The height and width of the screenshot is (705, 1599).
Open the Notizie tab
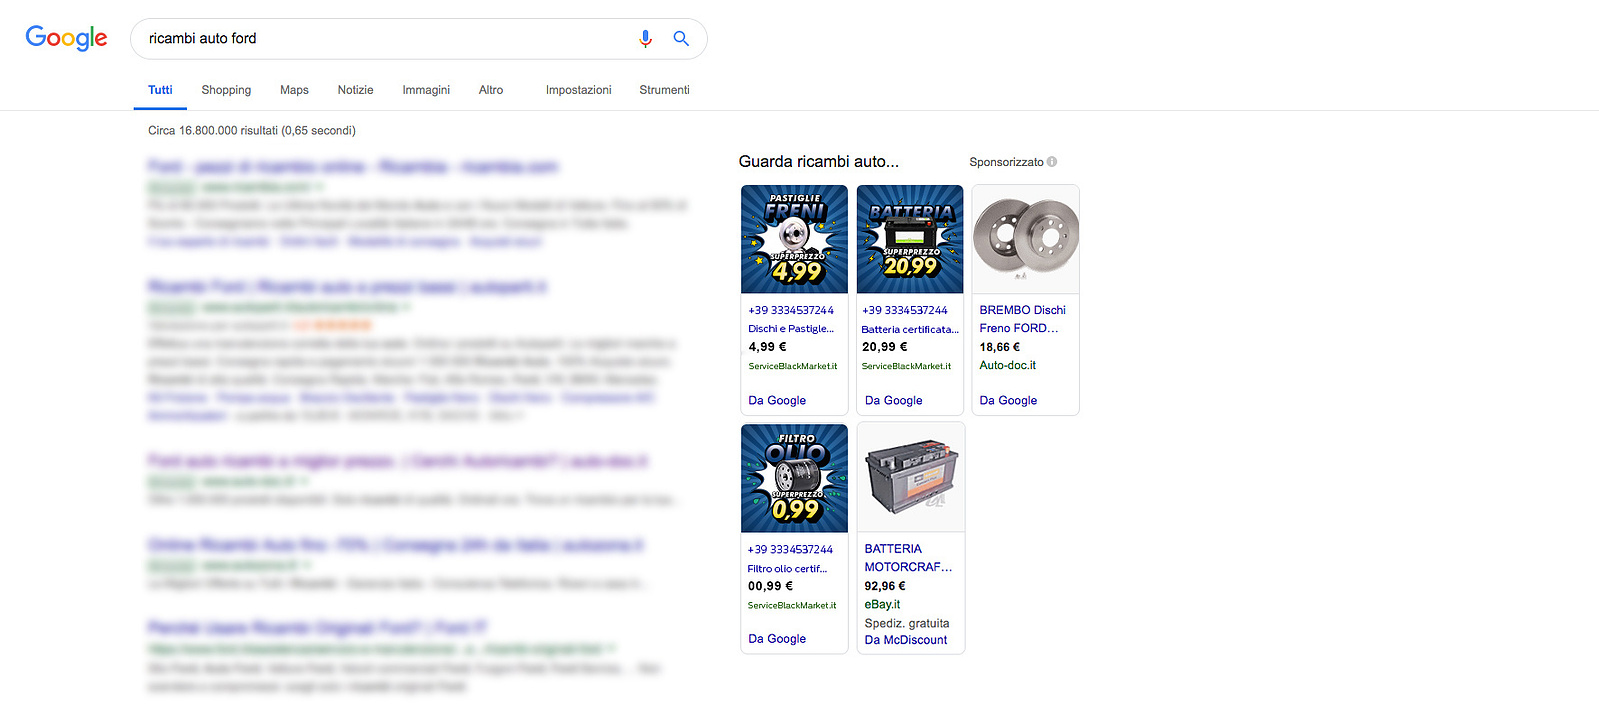(355, 90)
